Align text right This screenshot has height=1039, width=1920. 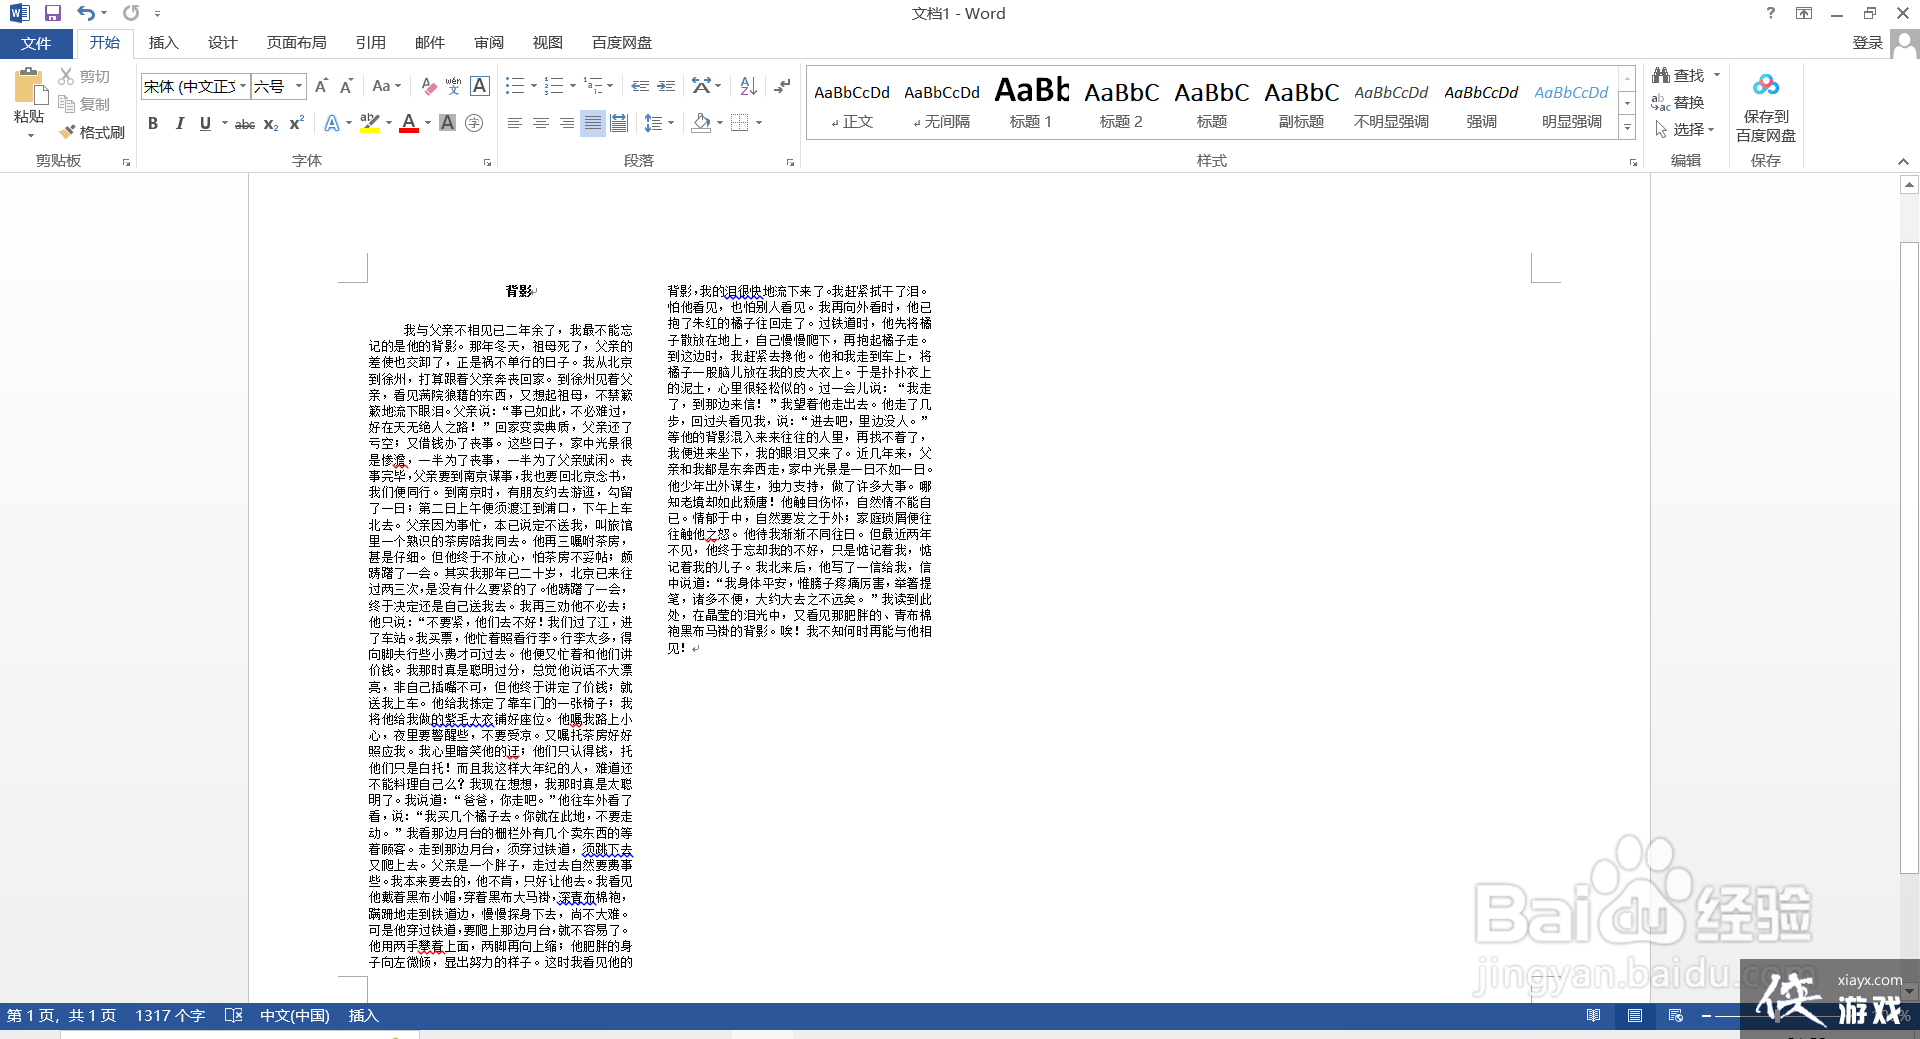click(567, 123)
